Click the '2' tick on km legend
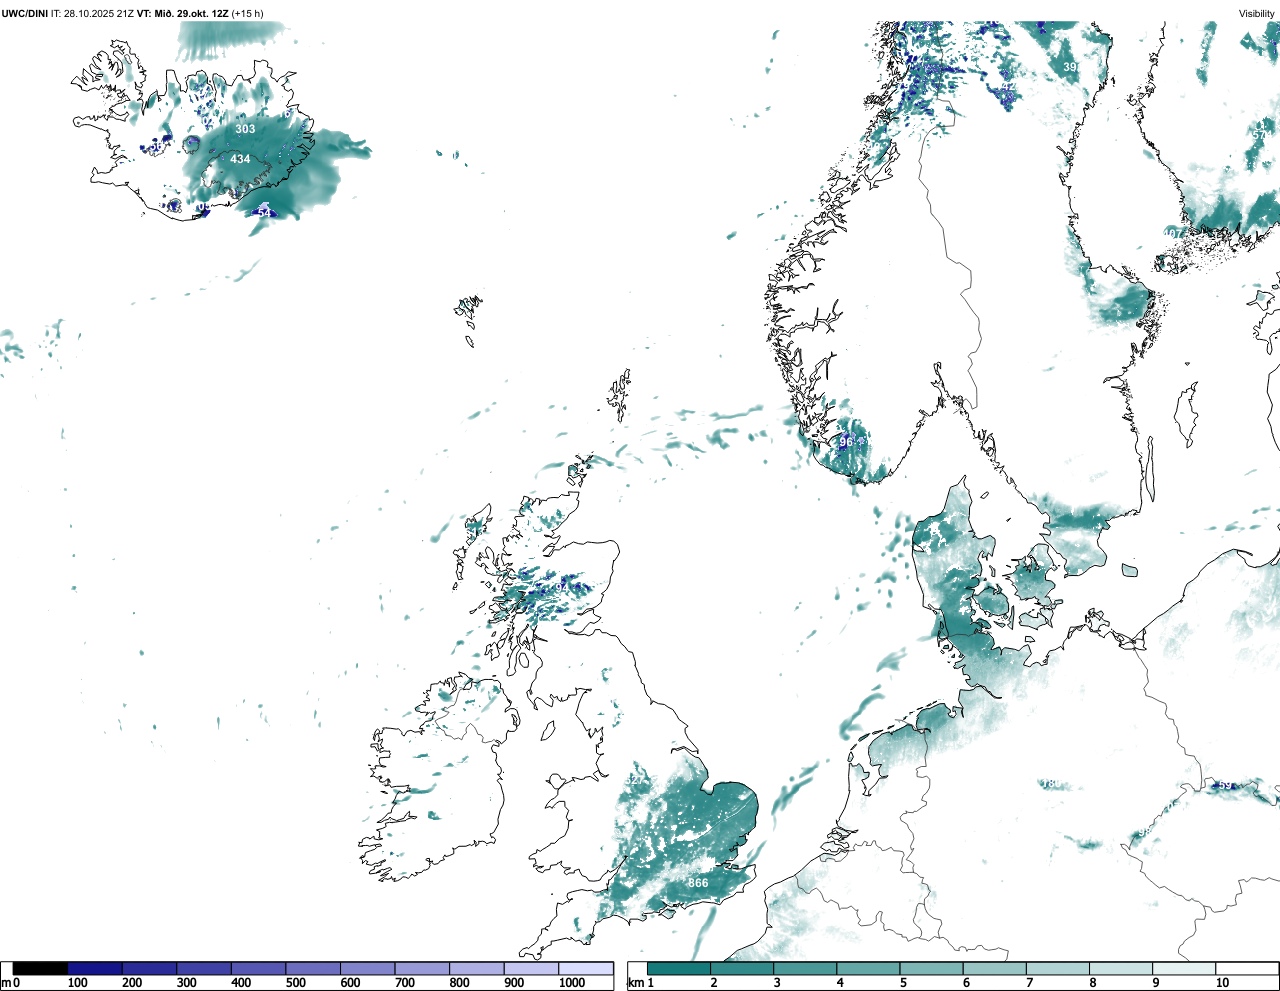The image size is (1280, 991). pyautogui.click(x=714, y=983)
